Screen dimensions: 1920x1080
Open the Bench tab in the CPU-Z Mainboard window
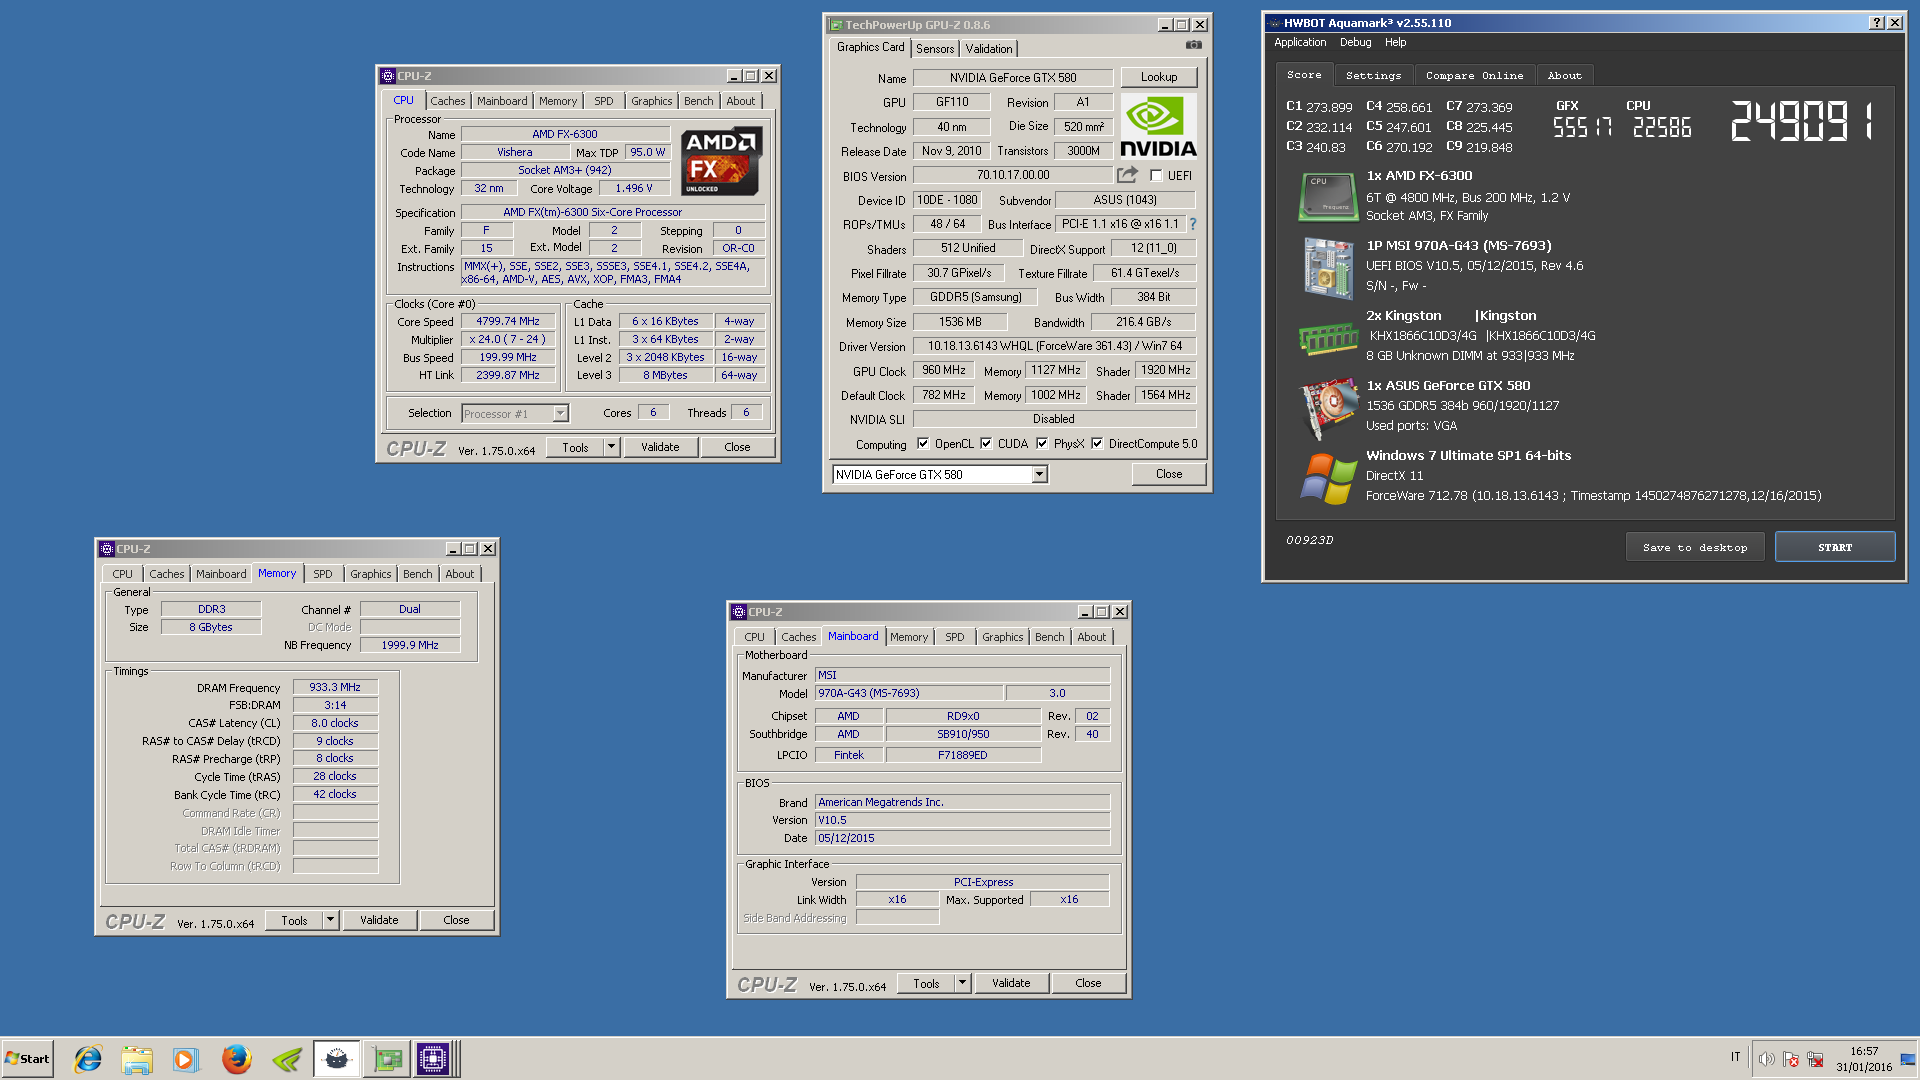[1050, 637]
